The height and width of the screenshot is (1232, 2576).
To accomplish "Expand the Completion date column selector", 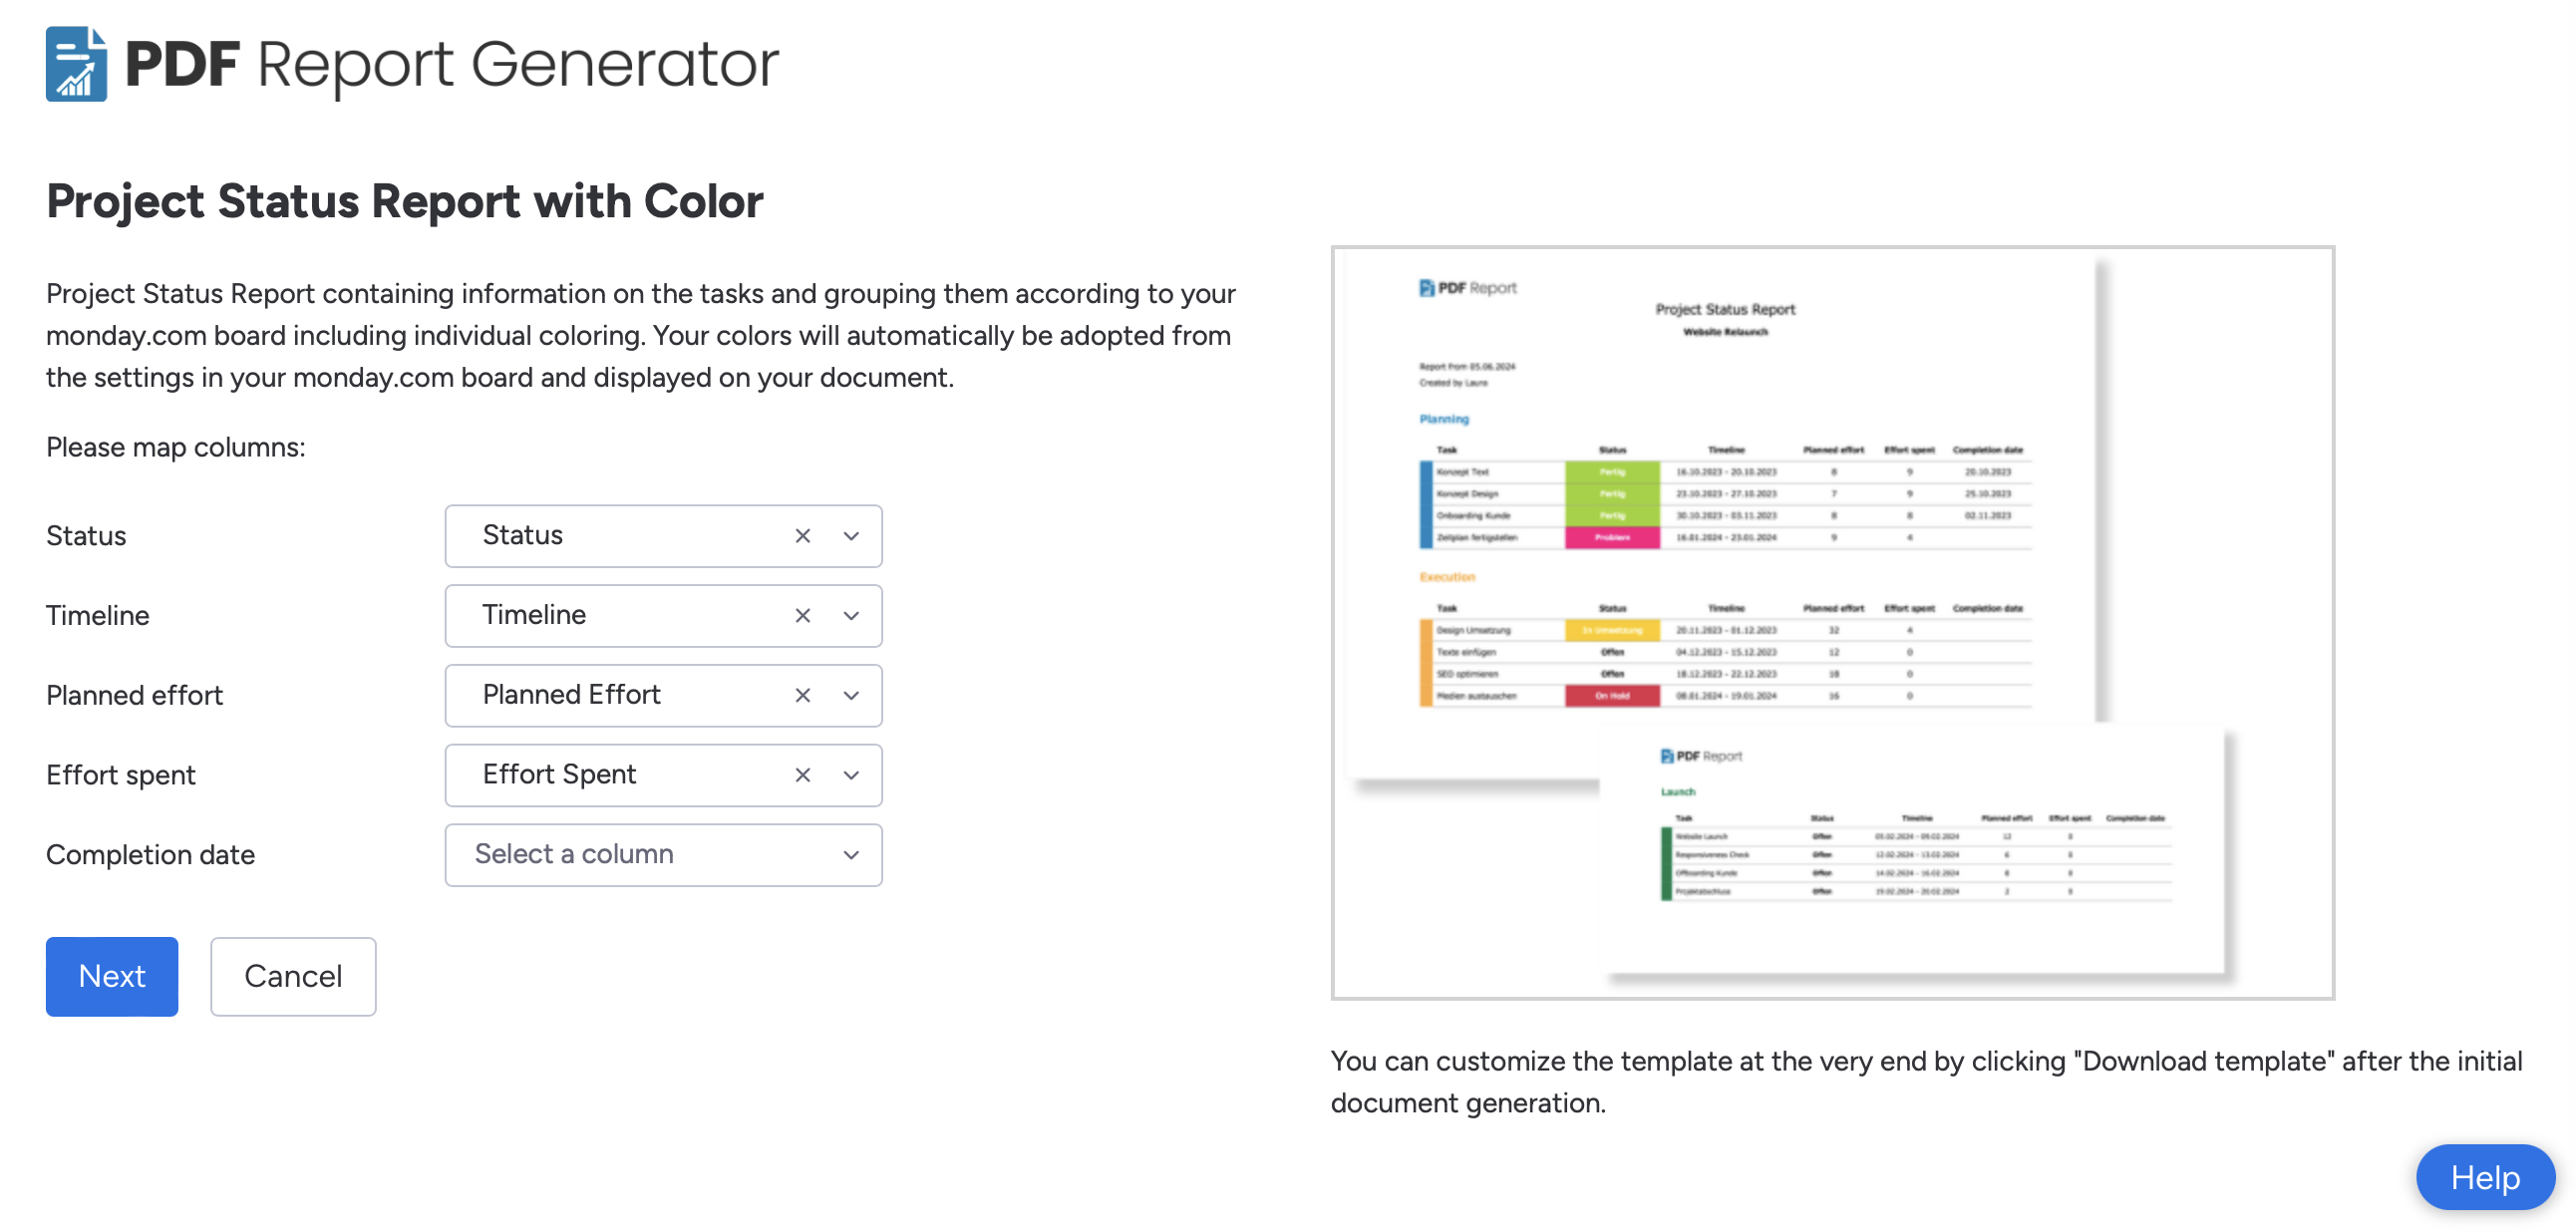I will [851, 854].
